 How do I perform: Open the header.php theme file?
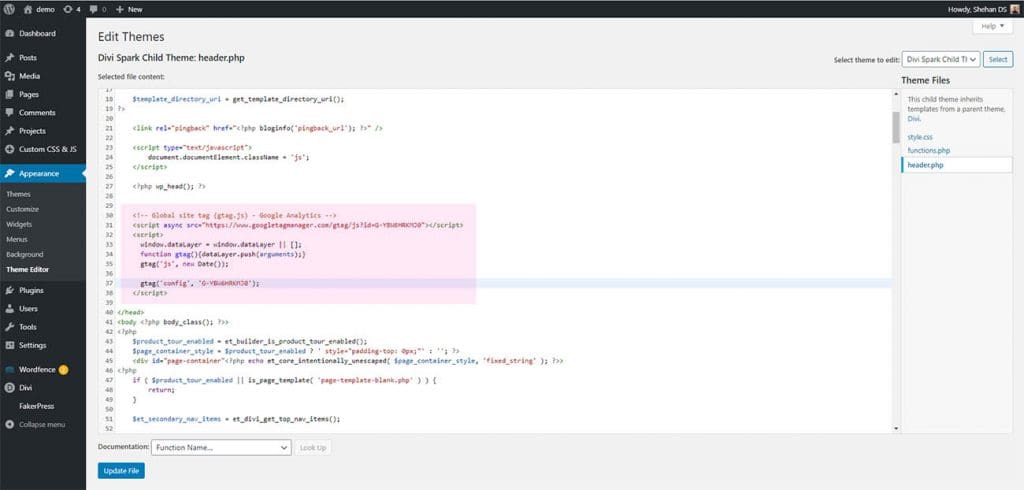click(925, 165)
